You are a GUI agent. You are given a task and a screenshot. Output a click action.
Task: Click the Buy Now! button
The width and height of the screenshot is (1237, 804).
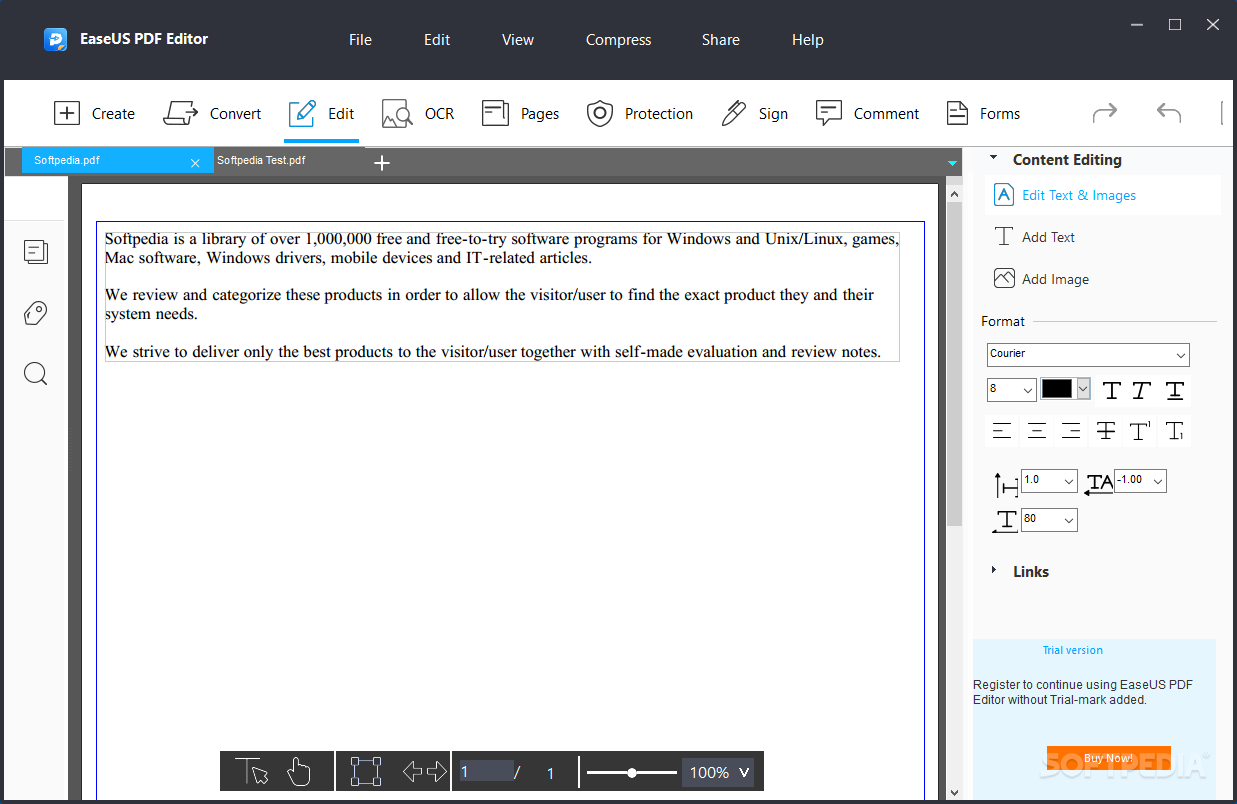click(1108, 758)
